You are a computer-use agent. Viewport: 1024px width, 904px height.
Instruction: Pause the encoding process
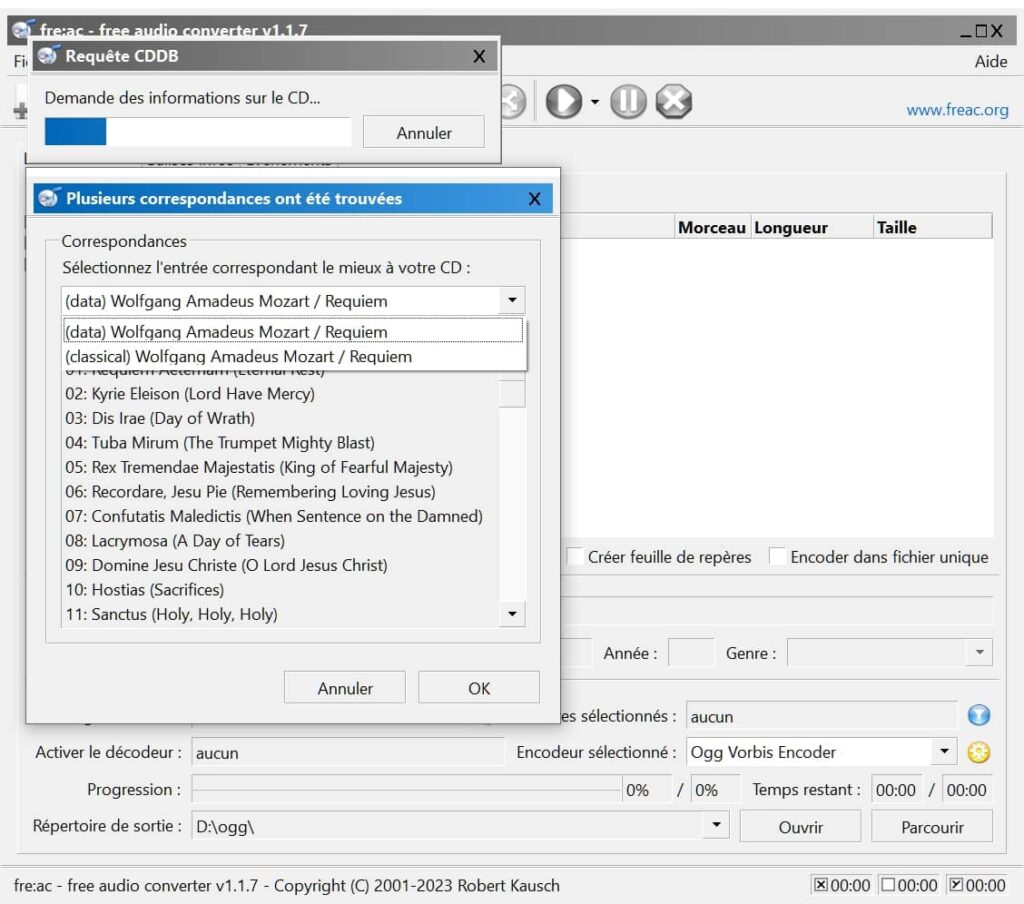click(x=628, y=102)
